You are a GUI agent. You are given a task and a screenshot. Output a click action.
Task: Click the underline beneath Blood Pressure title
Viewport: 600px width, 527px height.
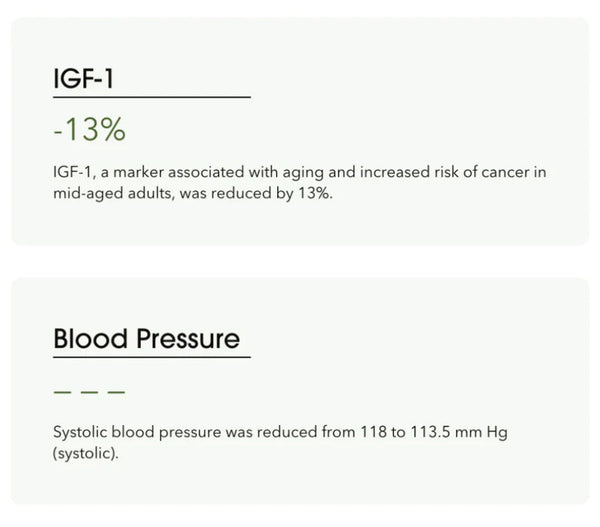152,357
